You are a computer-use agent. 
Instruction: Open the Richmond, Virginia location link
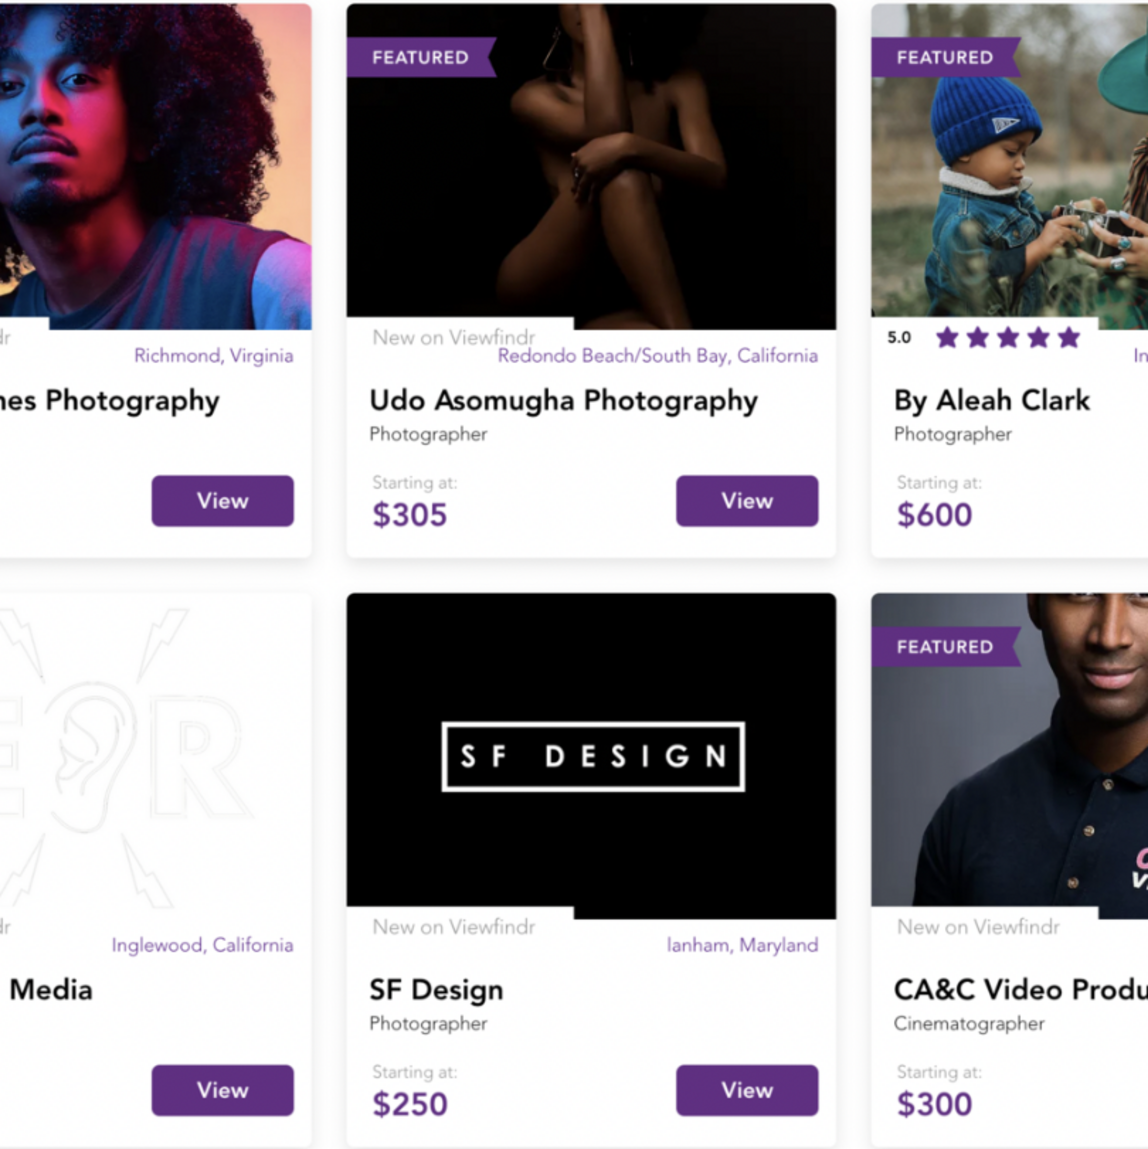pyautogui.click(x=213, y=356)
